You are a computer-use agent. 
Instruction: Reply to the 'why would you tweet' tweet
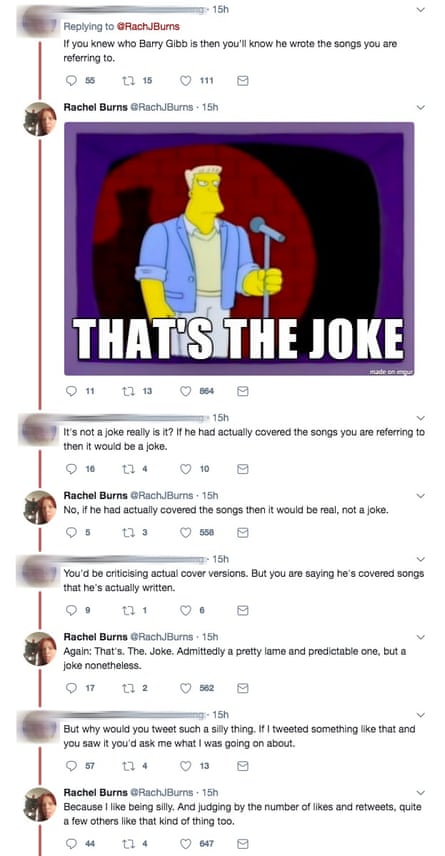(71, 766)
